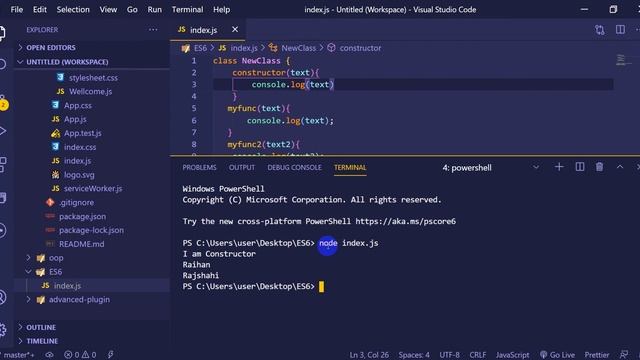Open the .gitignore file
640x360 pixels.
pos(76,202)
